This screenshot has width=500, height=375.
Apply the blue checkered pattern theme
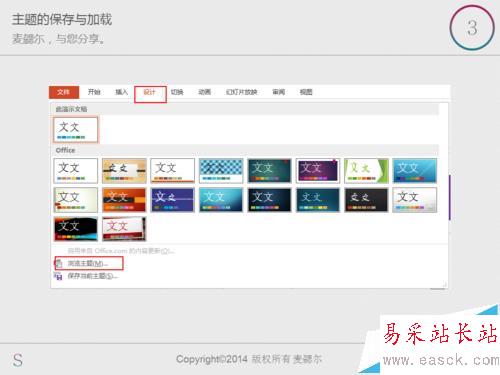[221, 171]
